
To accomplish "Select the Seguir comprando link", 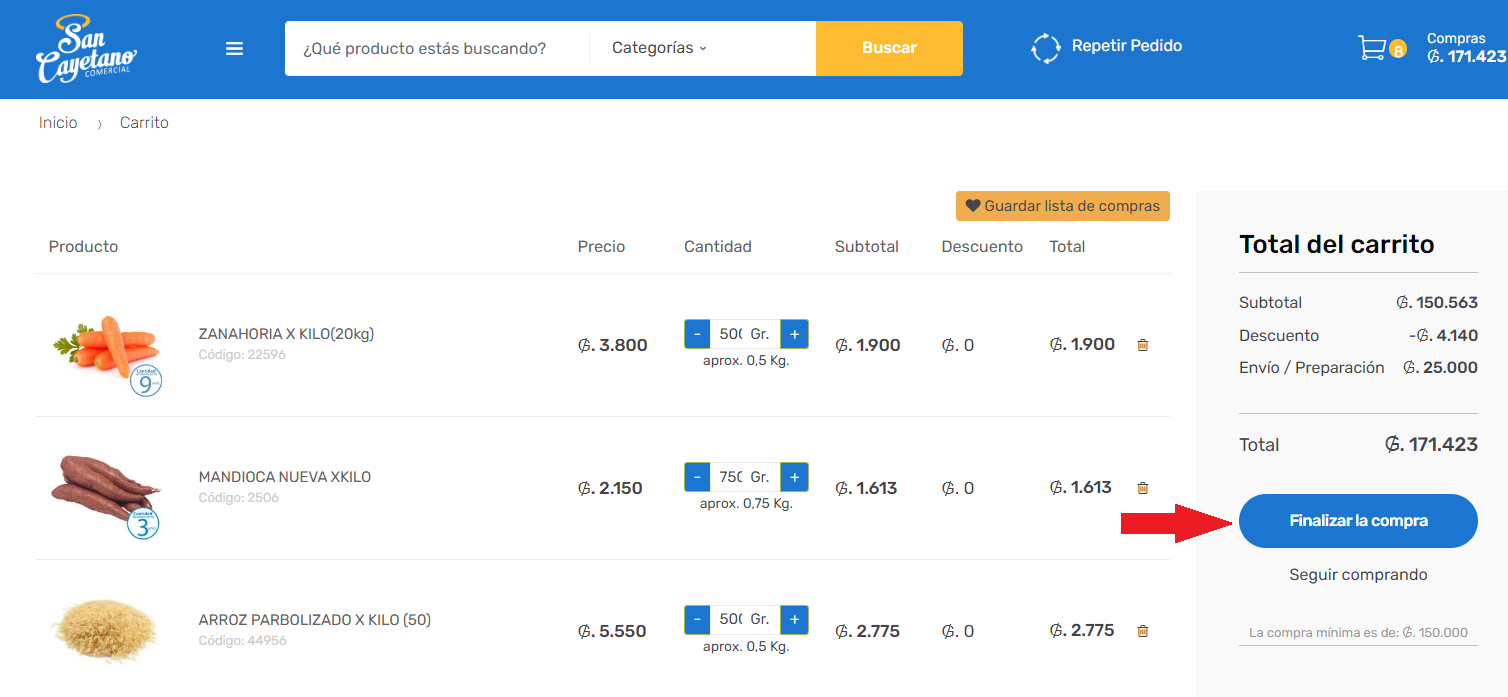I will click(x=1358, y=575).
